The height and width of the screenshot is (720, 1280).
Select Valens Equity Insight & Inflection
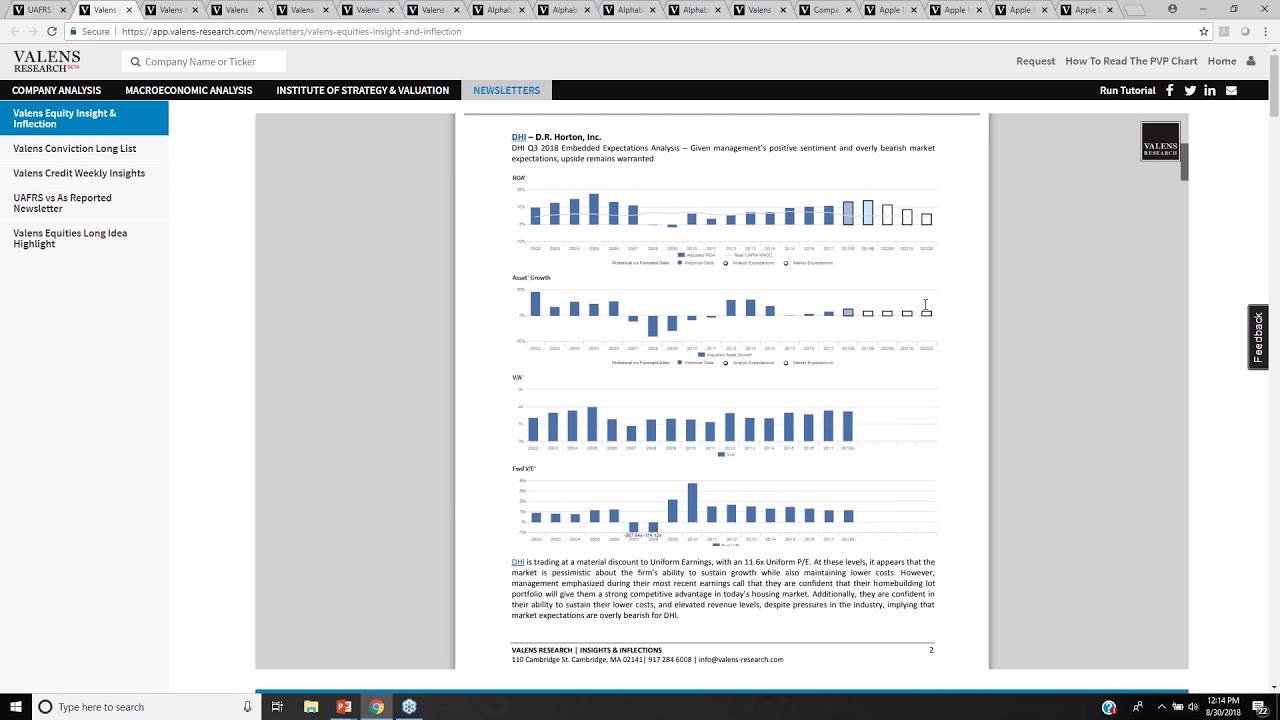pyautogui.click(x=84, y=118)
